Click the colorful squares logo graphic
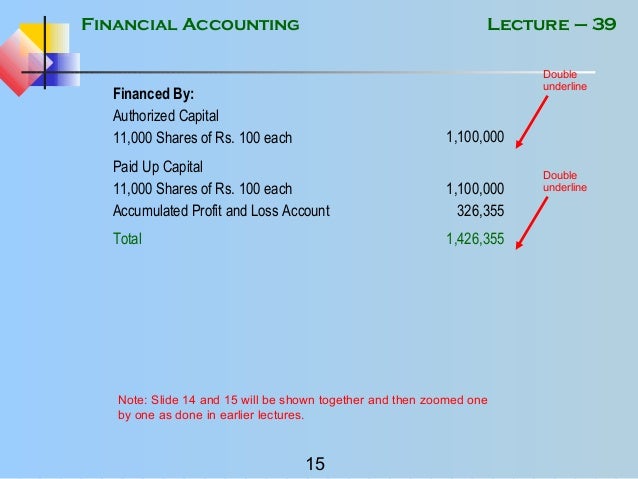Viewport: 638px width, 479px height. pos(37,55)
